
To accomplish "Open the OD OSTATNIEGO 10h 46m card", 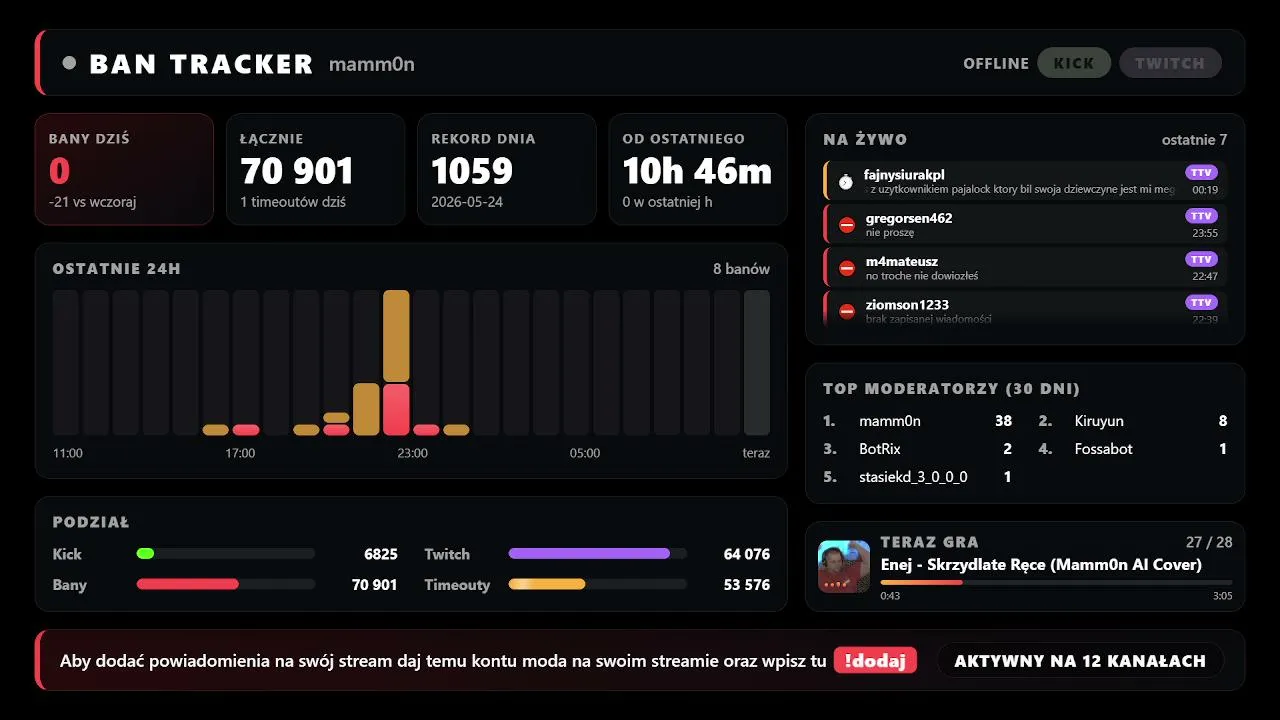I will [698, 169].
